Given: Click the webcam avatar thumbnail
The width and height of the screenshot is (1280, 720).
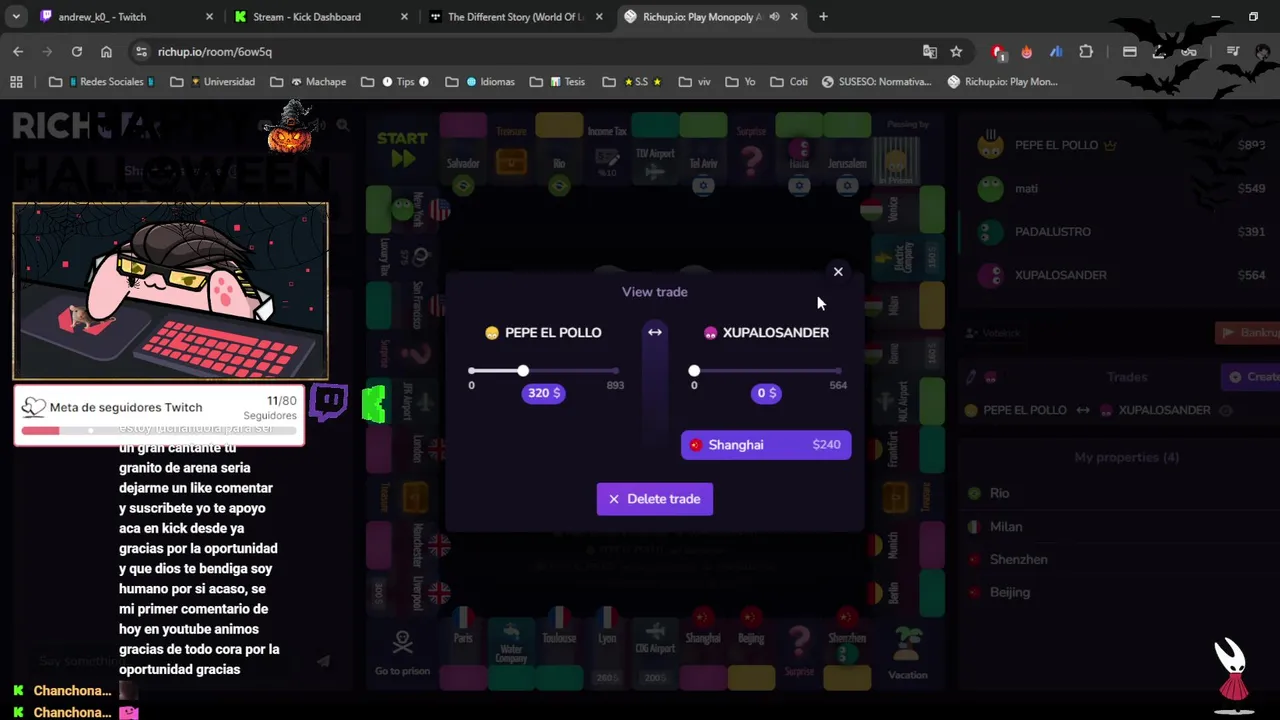Looking at the screenshot, I should point(170,291).
